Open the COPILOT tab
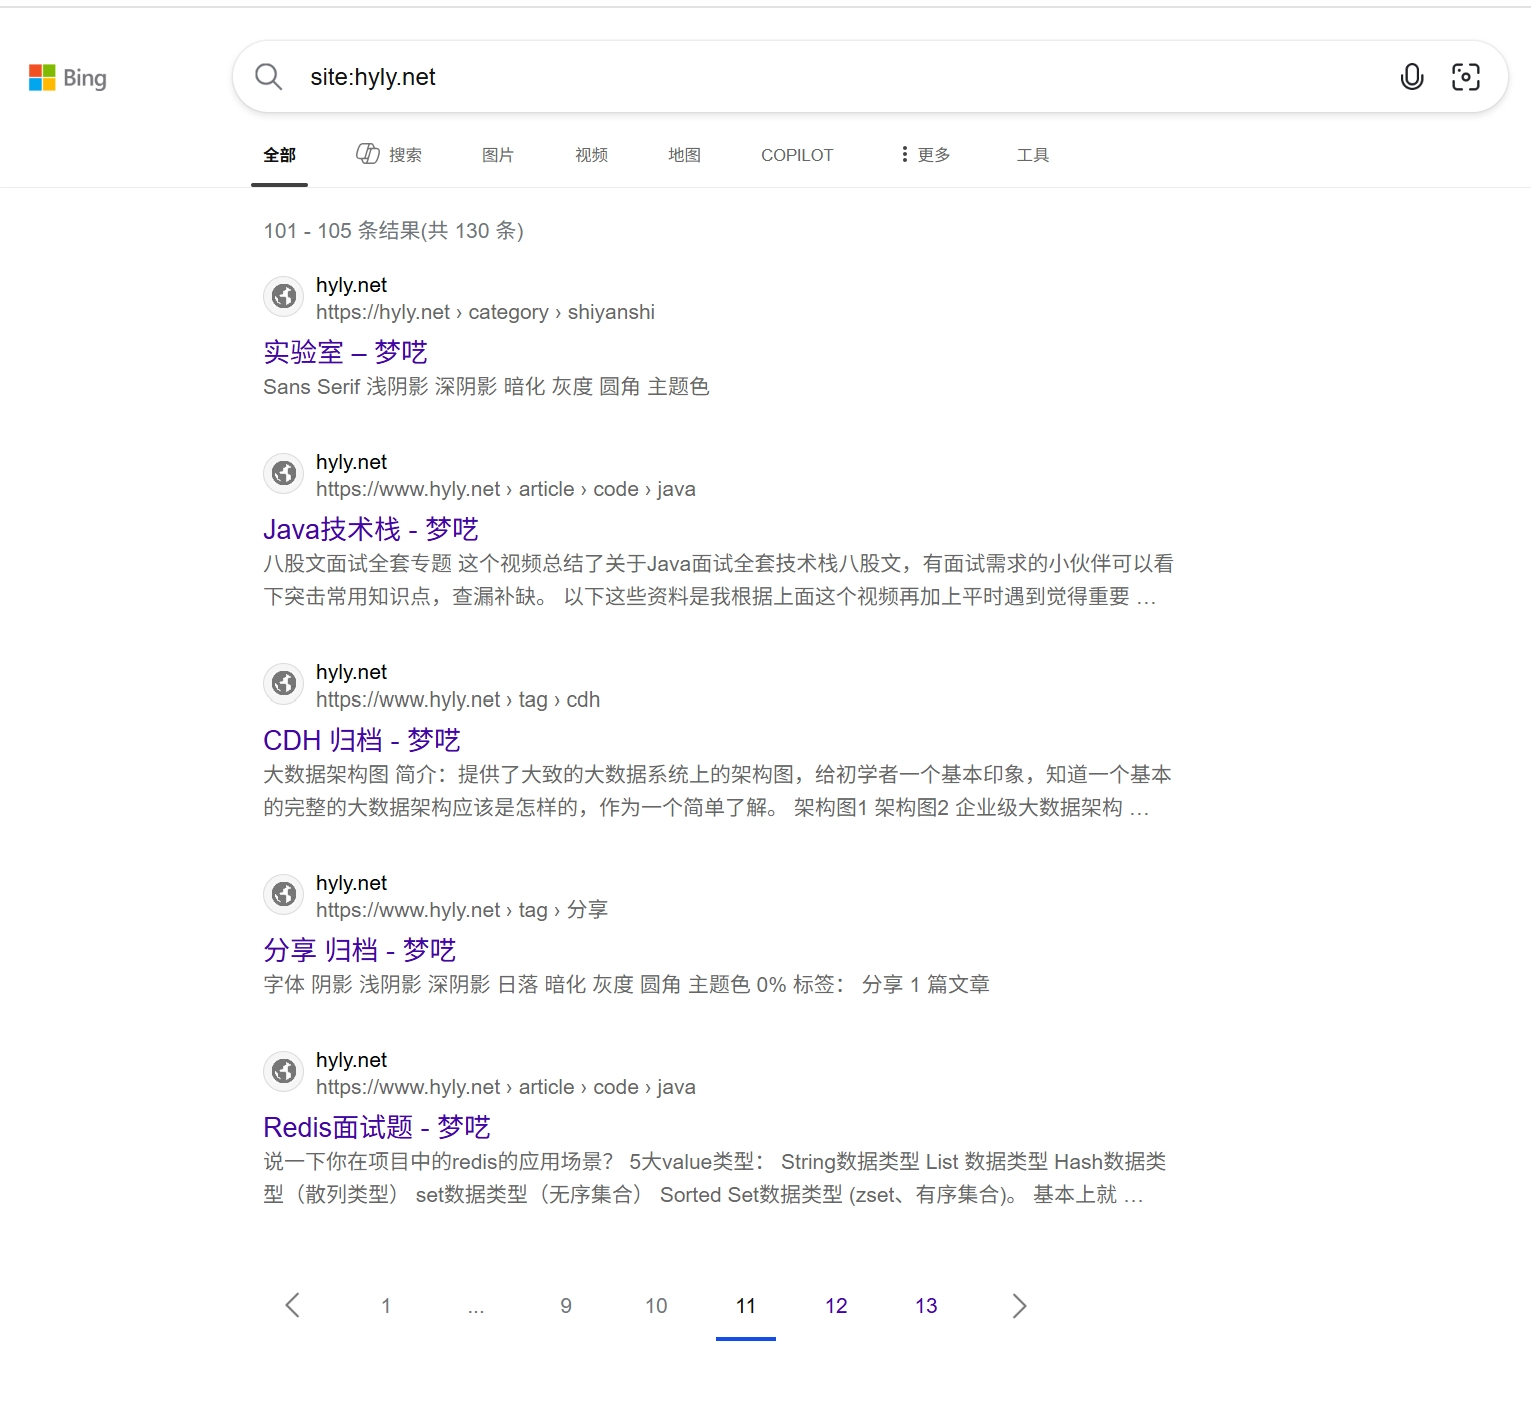1531x1401 pixels. tap(797, 155)
